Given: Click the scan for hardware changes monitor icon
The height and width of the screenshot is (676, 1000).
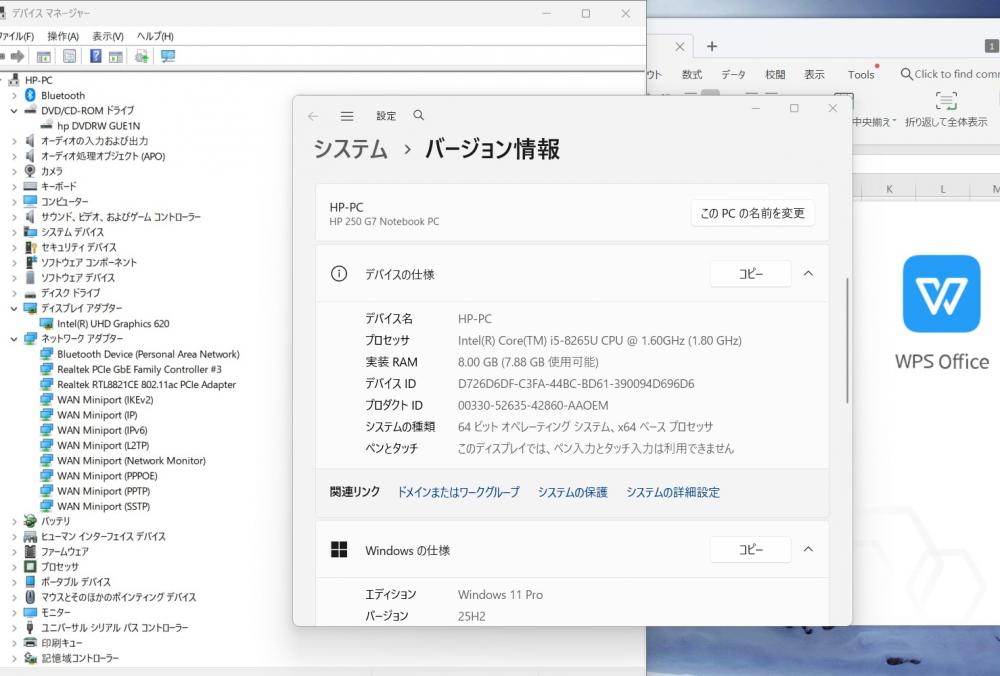Looking at the screenshot, I should [167, 56].
